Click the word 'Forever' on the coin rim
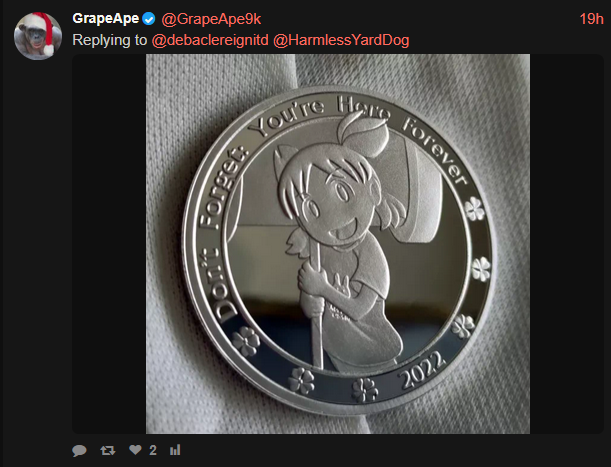 [x=434, y=150]
